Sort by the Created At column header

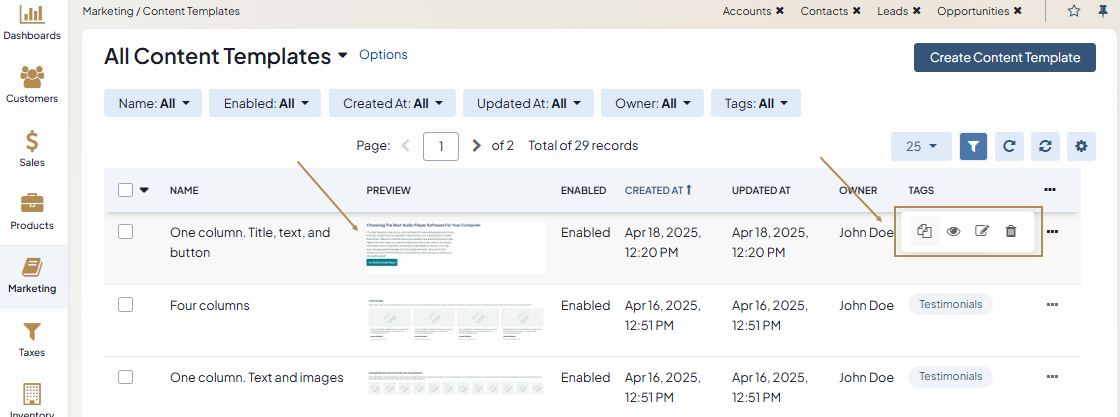point(657,190)
